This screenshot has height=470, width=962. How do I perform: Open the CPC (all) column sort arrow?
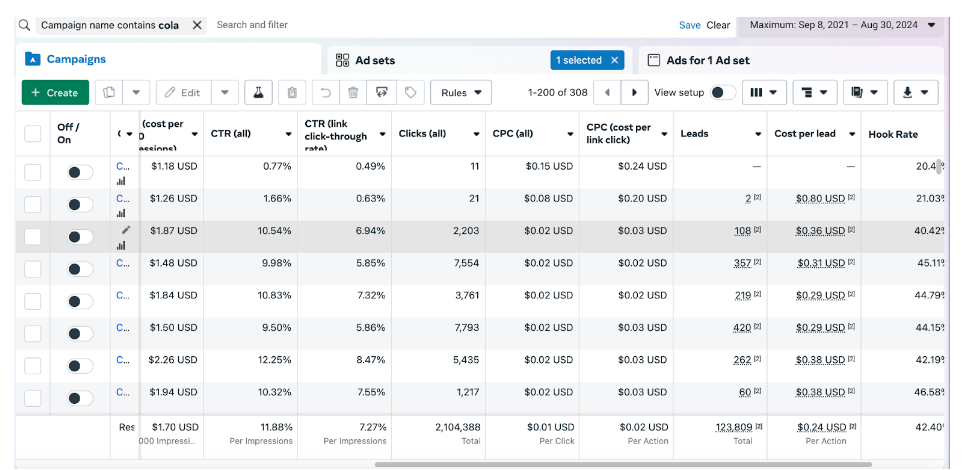pos(570,134)
